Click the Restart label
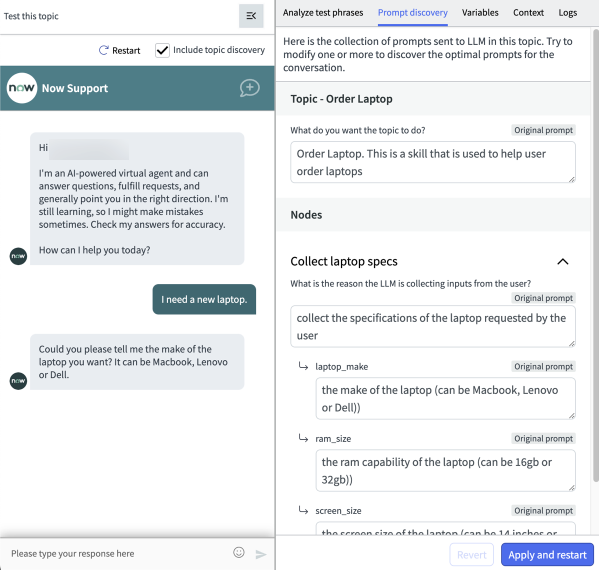Screen dimensions: 599x570 click(126, 50)
